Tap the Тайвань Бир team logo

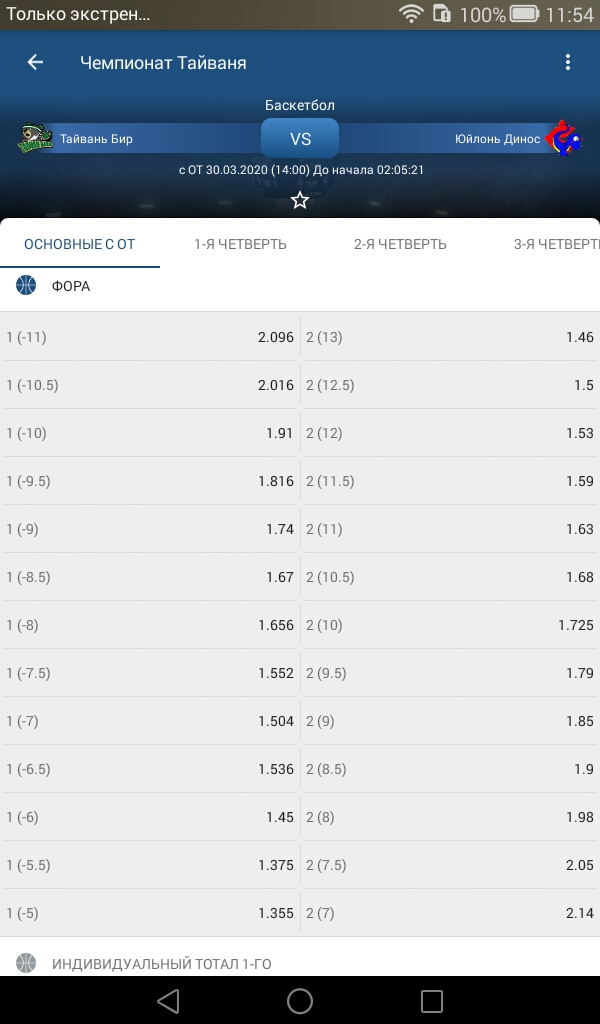point(35,138)
